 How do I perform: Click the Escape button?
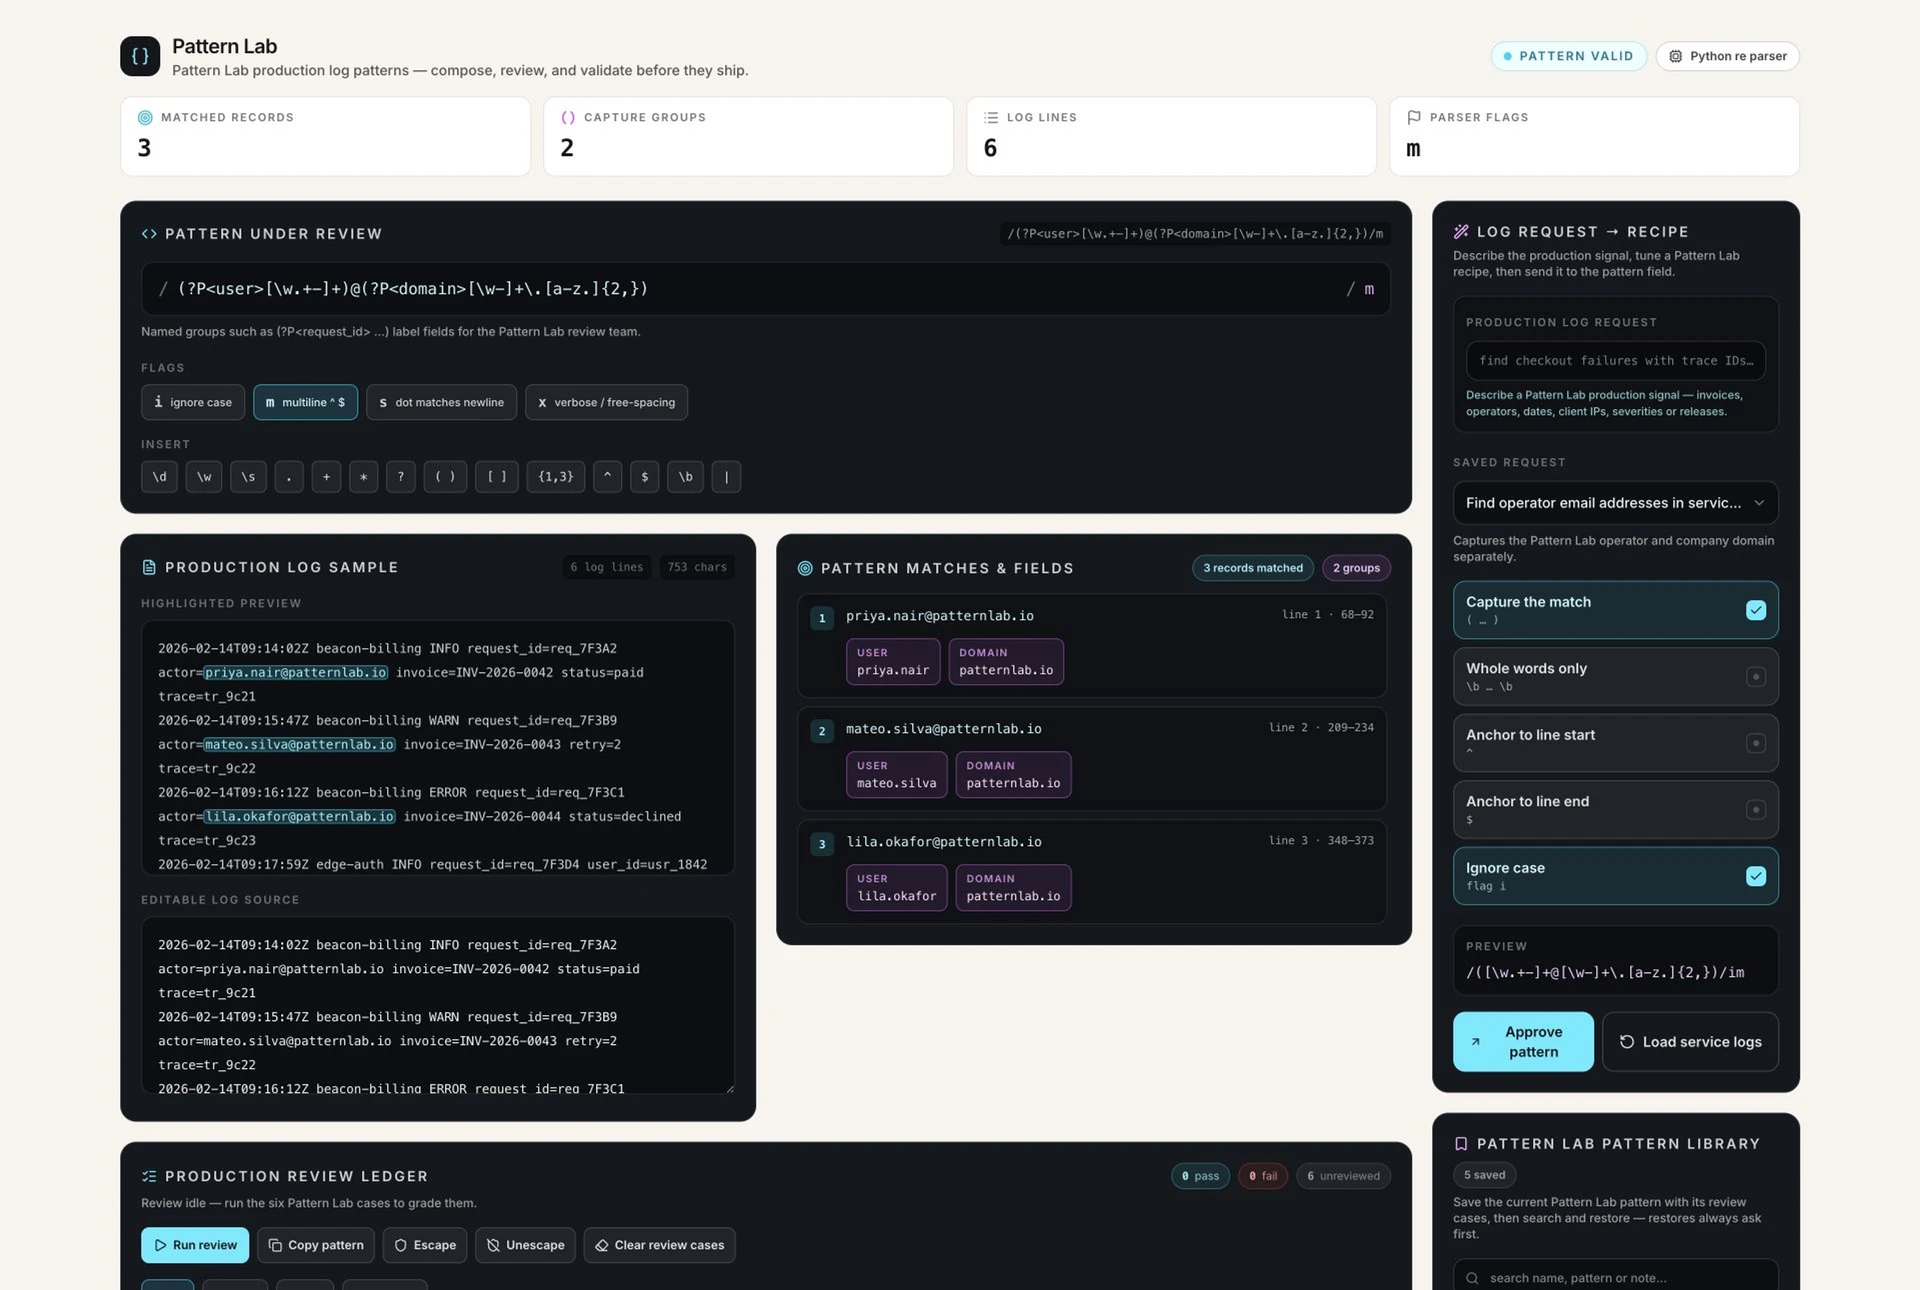(425, 1245)
